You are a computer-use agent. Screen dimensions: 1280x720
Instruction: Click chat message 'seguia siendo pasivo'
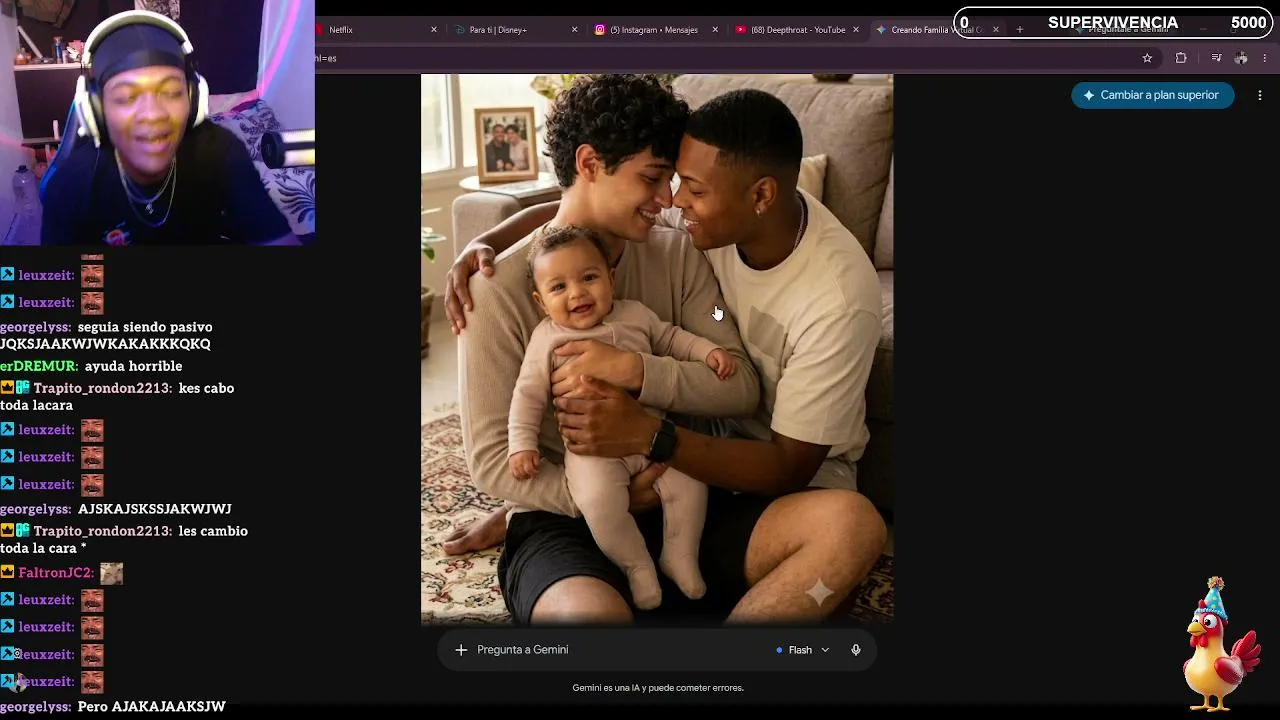coord(145,327)
